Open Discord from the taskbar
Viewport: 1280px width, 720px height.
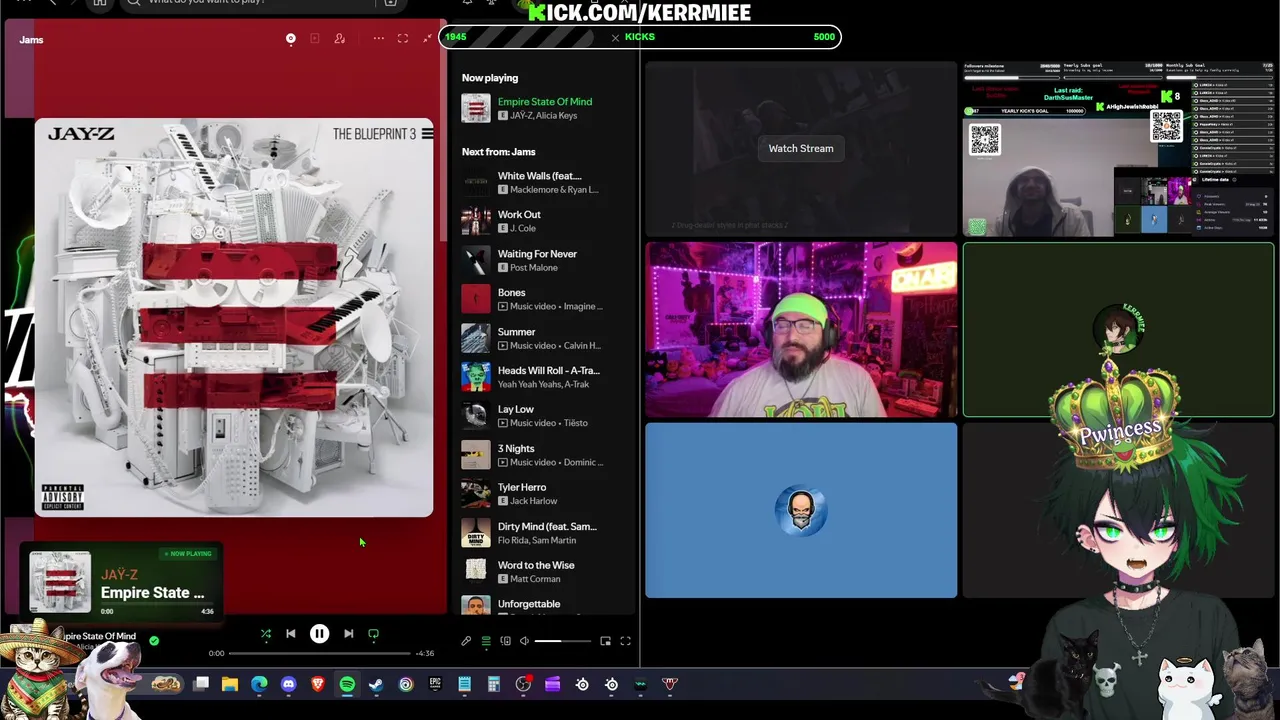click(x=289, y=684)
